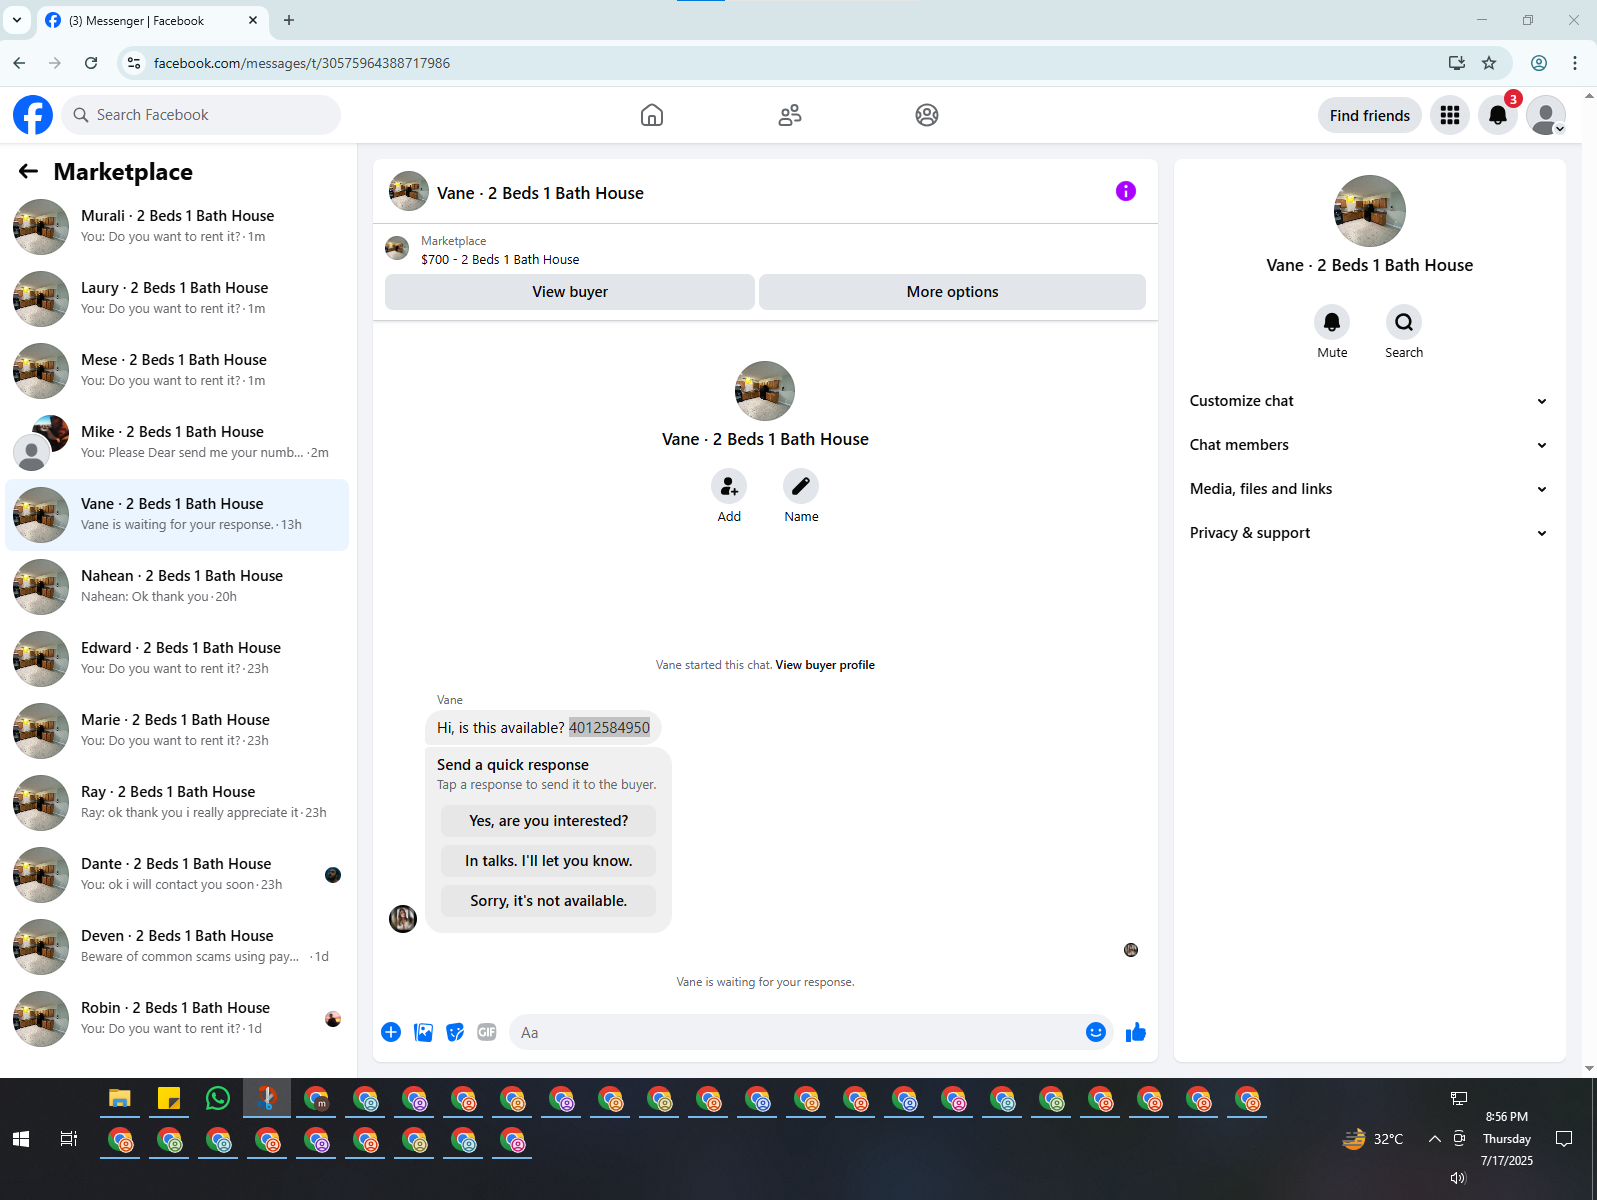The image size is (1597, 1200).
Task: Open the Robin 2 Beds 1 Bath conversation
Action: (177, 1019)
